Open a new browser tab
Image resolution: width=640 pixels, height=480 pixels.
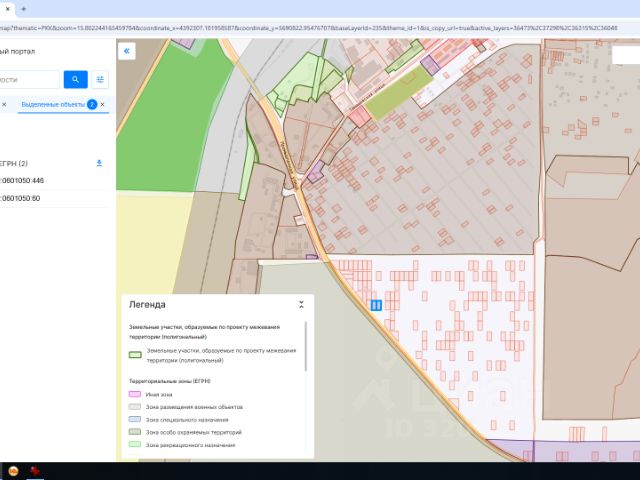point(23,8)
